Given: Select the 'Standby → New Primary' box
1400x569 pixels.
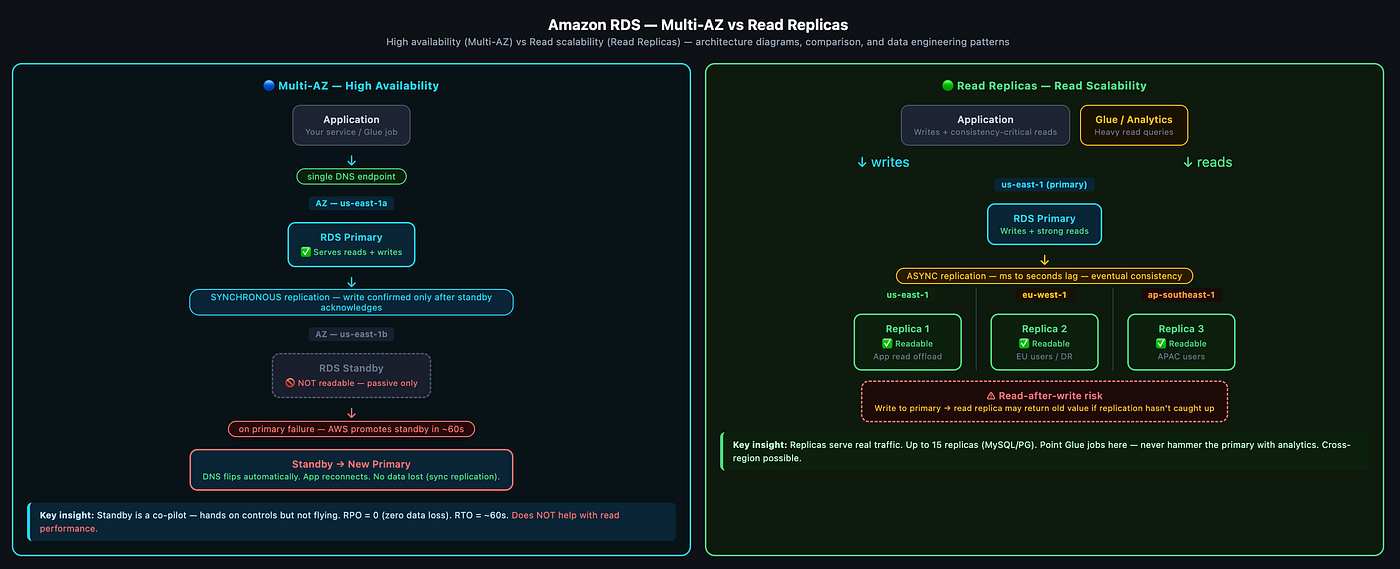Looking at the screenshot, I should point(351,470).
